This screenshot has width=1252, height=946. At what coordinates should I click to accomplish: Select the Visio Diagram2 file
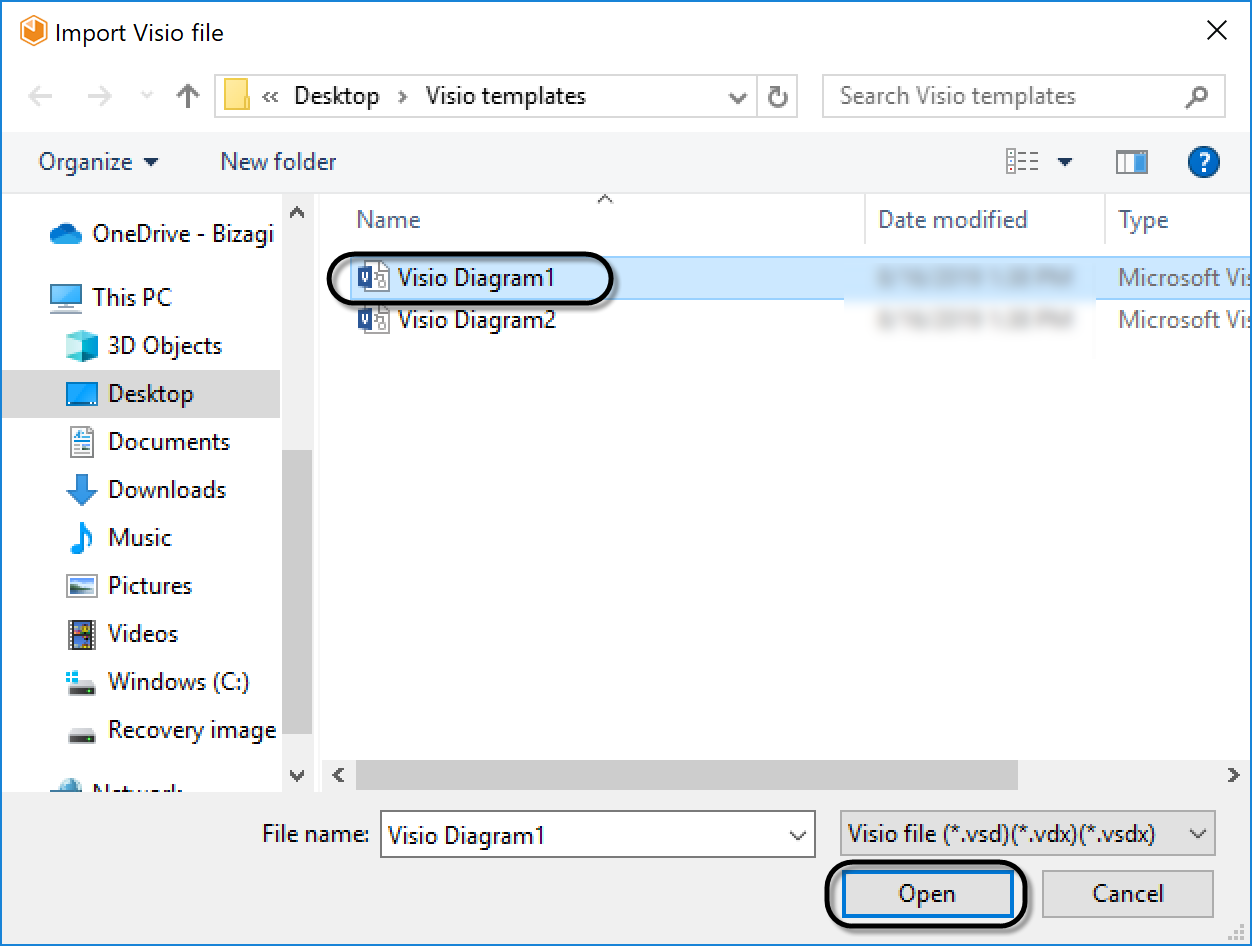pos(476,320)
